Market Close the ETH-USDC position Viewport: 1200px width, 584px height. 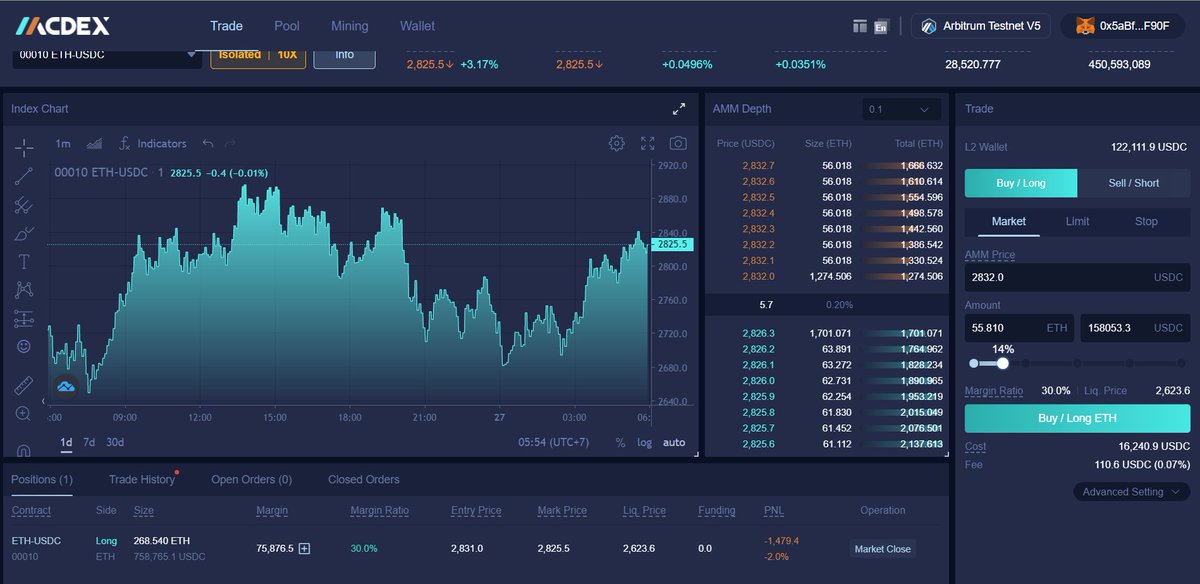pos(882,548)
